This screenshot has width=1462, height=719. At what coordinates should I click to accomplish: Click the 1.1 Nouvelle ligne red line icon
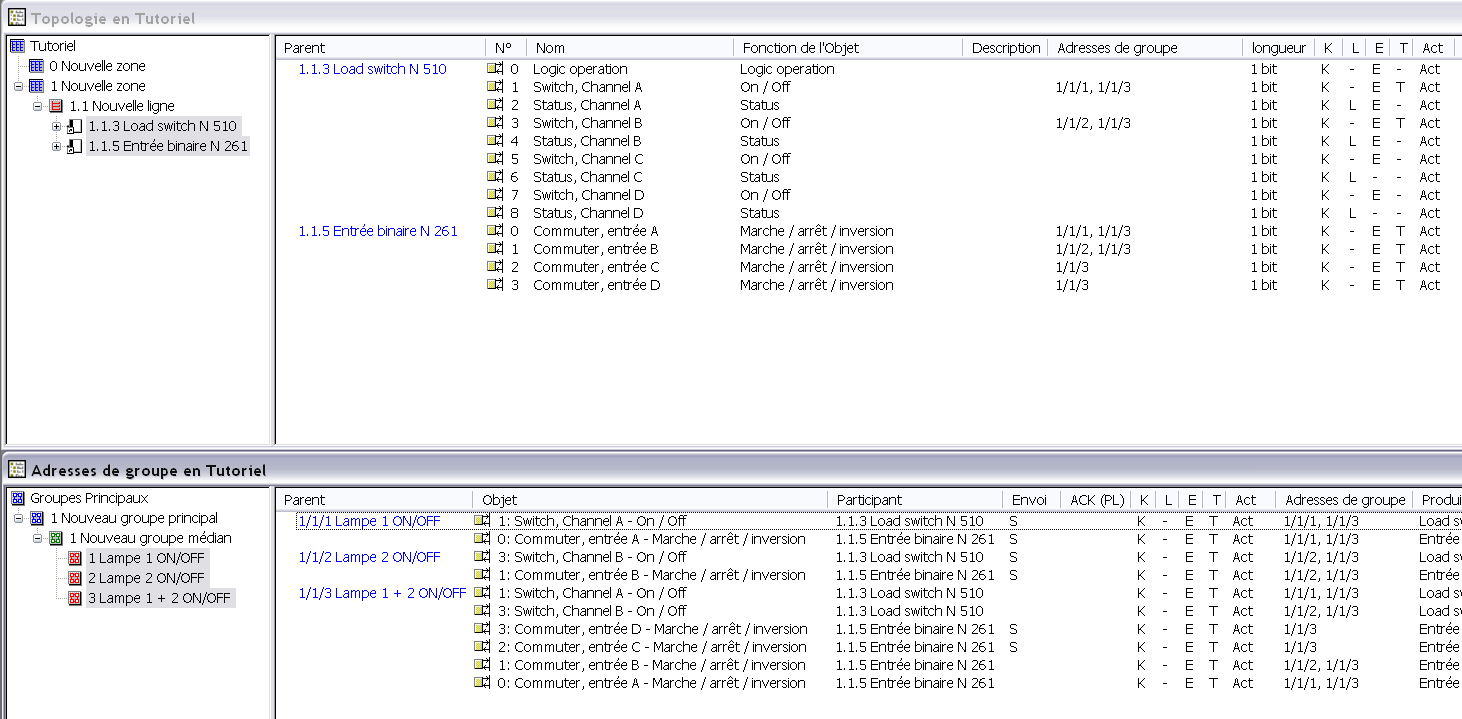(56, 106)
